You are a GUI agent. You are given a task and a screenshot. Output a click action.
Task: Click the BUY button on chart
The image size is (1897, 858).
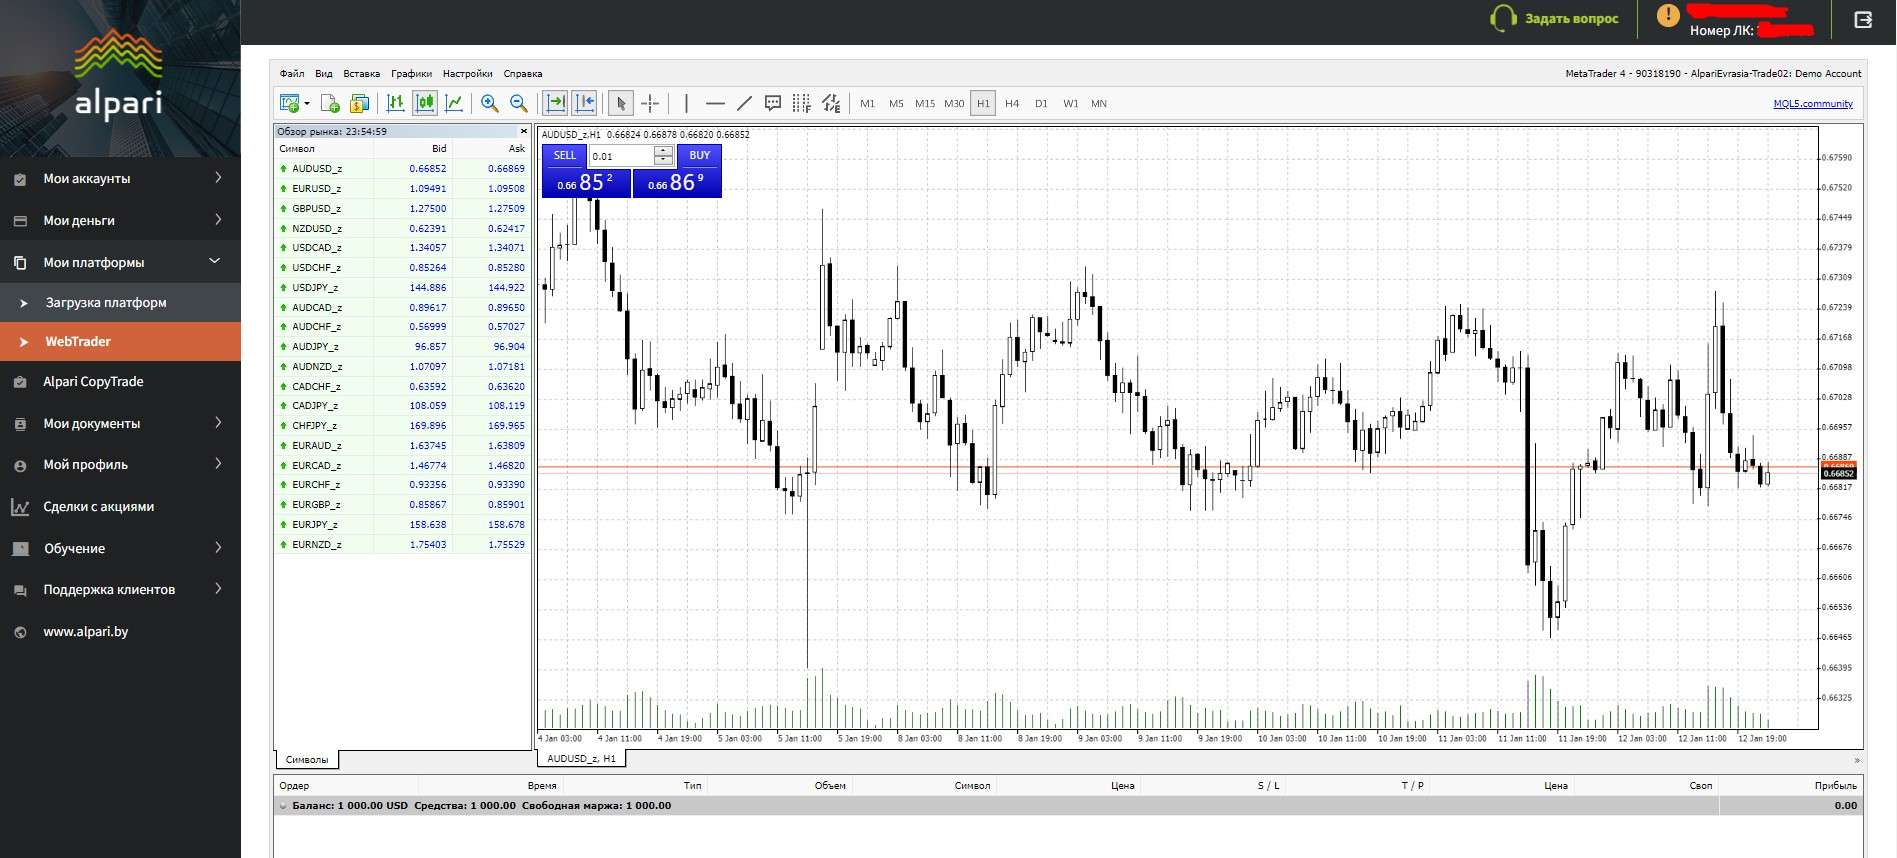tap(699, 156)
